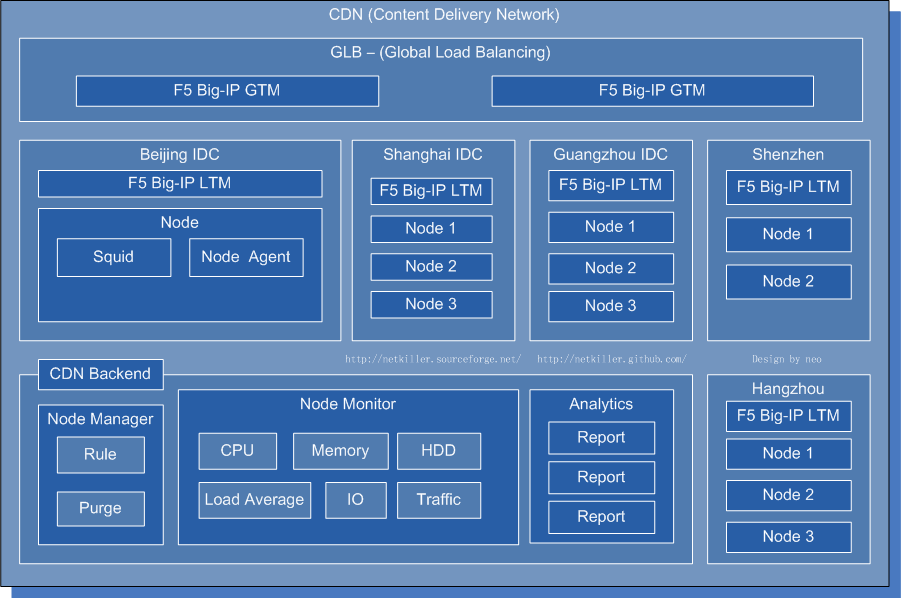
Task: Open the Guangzhou IDC panel
Action: tap(610, 154)
